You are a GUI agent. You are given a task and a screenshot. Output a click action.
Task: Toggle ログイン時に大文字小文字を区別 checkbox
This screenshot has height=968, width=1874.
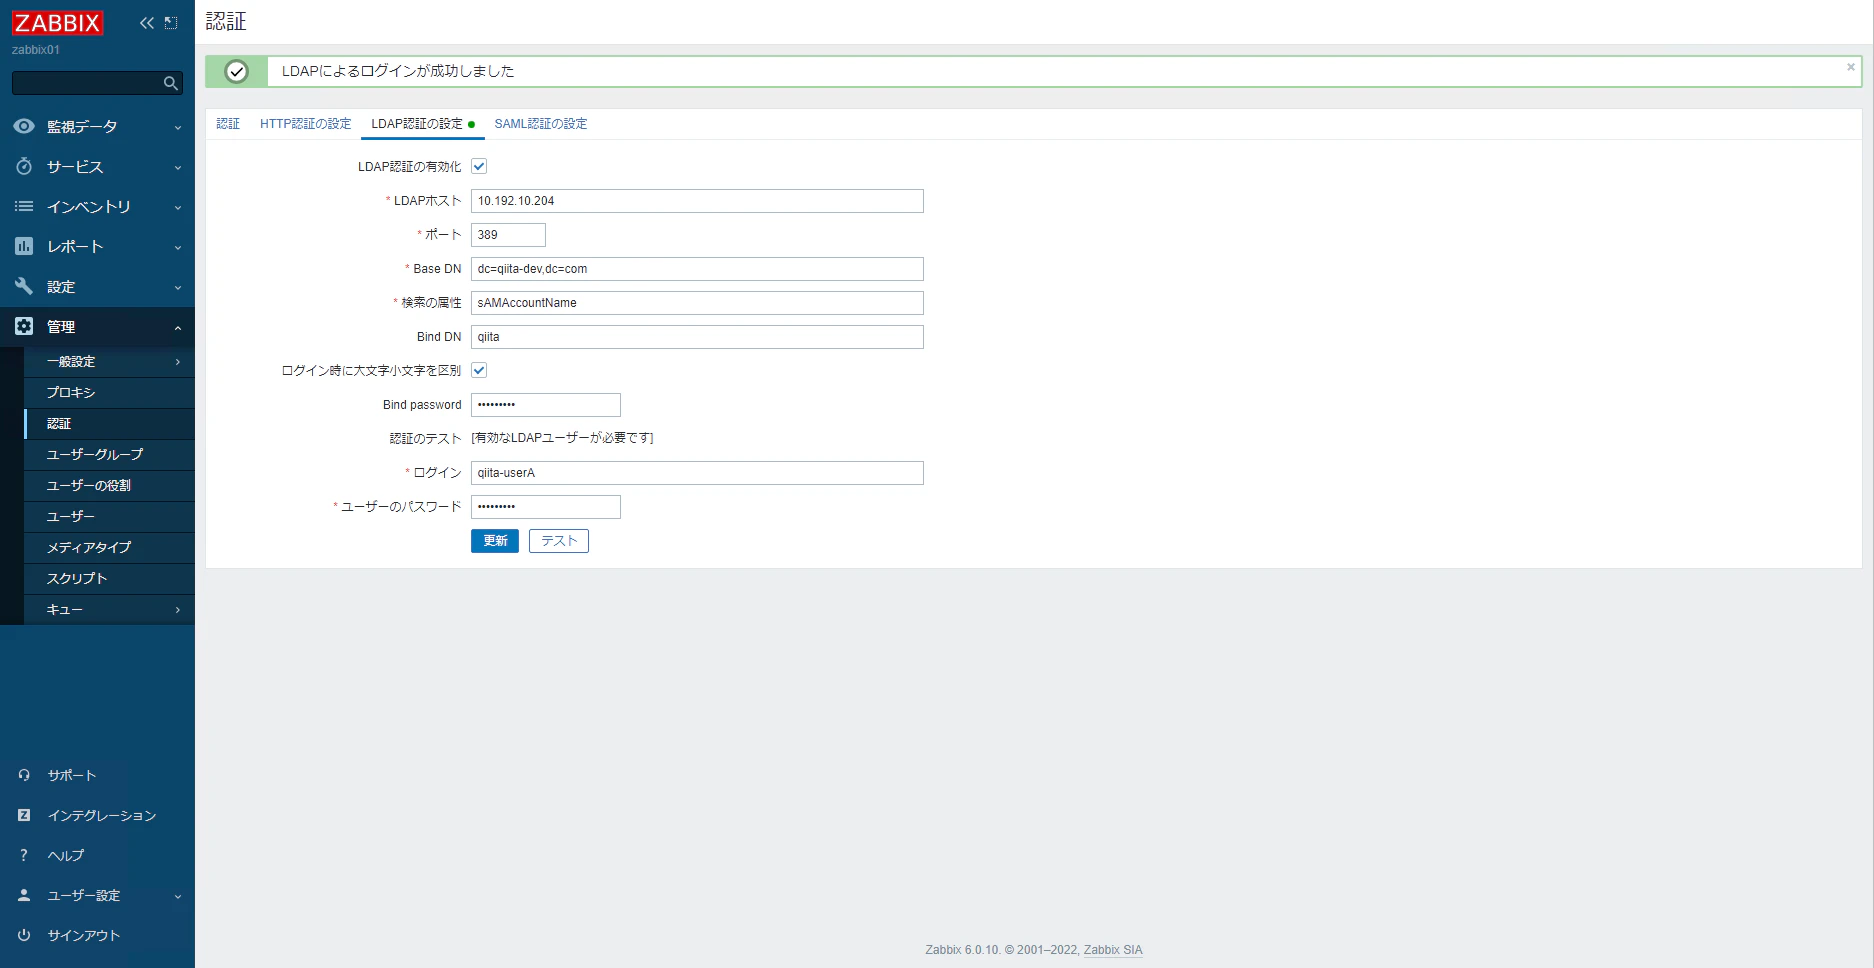coord(479,370)
